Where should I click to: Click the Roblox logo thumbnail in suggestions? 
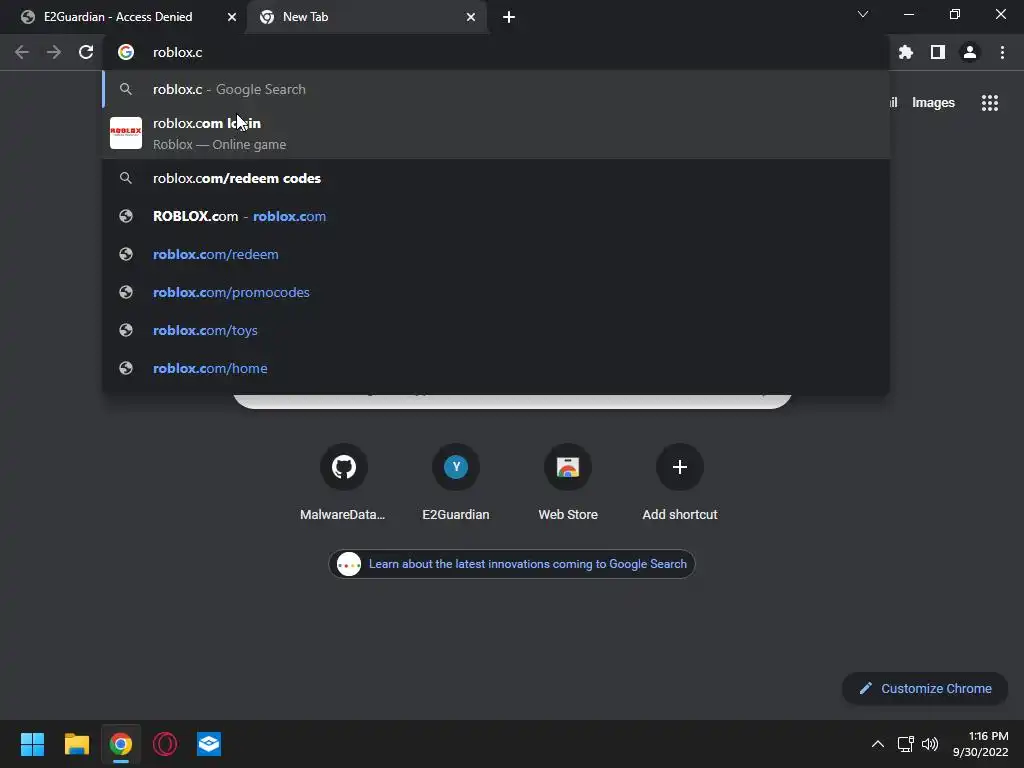[126, 133]
